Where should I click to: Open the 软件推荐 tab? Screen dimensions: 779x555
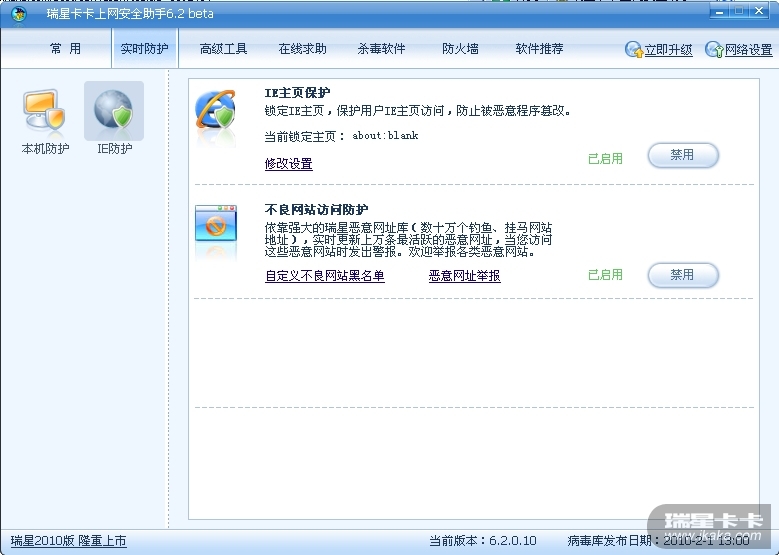coord(539,49)
